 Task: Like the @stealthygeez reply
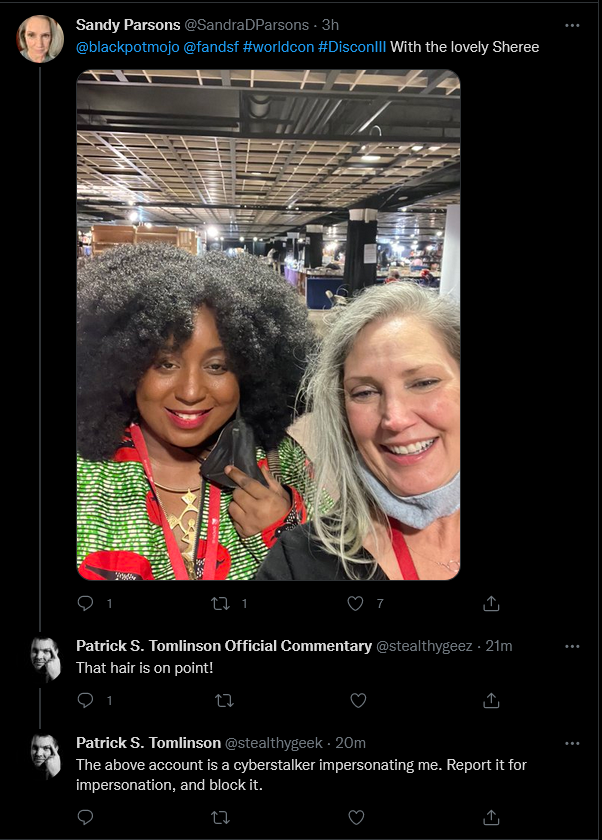(358, 700)
